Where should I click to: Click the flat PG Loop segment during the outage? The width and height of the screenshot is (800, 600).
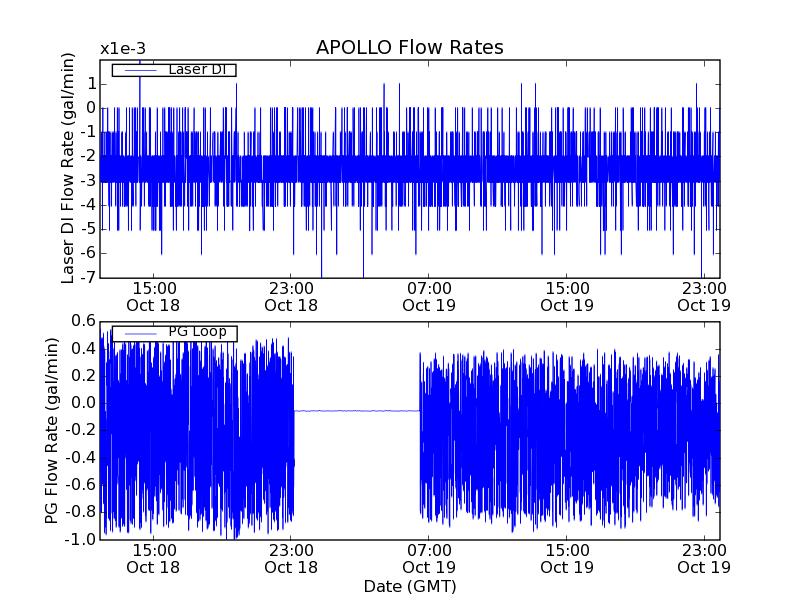point(357,410)
